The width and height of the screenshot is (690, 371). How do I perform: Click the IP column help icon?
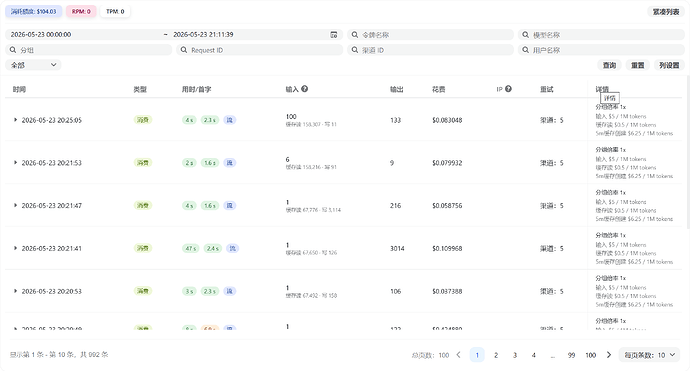pos(508,89)
